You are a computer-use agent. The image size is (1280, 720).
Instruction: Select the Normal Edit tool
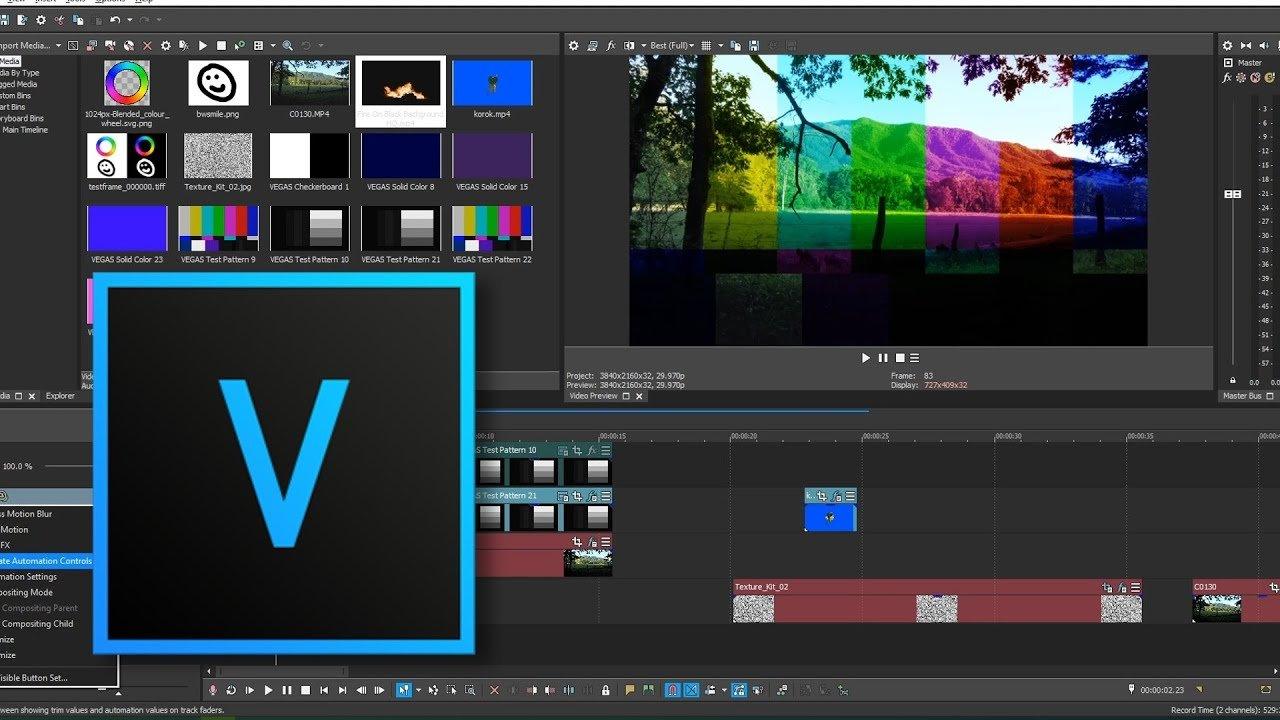[405, 690]
